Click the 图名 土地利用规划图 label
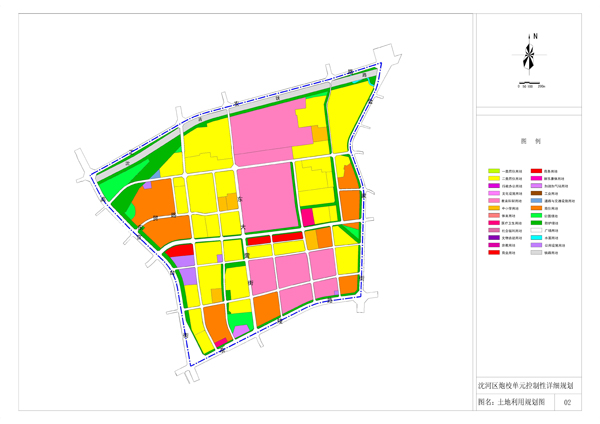The width and height of the screenshot is (600, 424). point(512,402)
